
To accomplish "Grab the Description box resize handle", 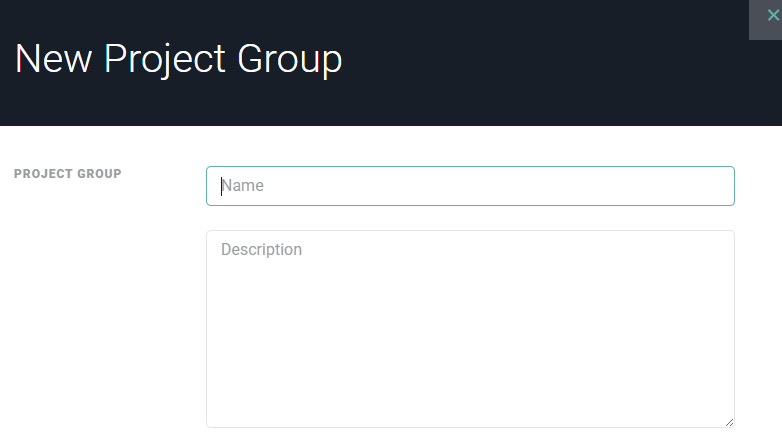I will point(728,422).
